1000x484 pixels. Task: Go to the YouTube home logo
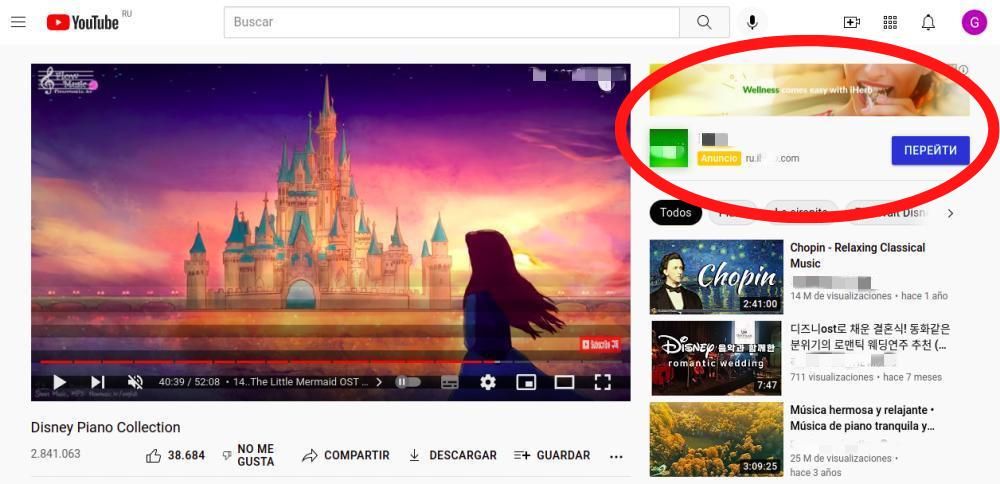coord(83,22)
